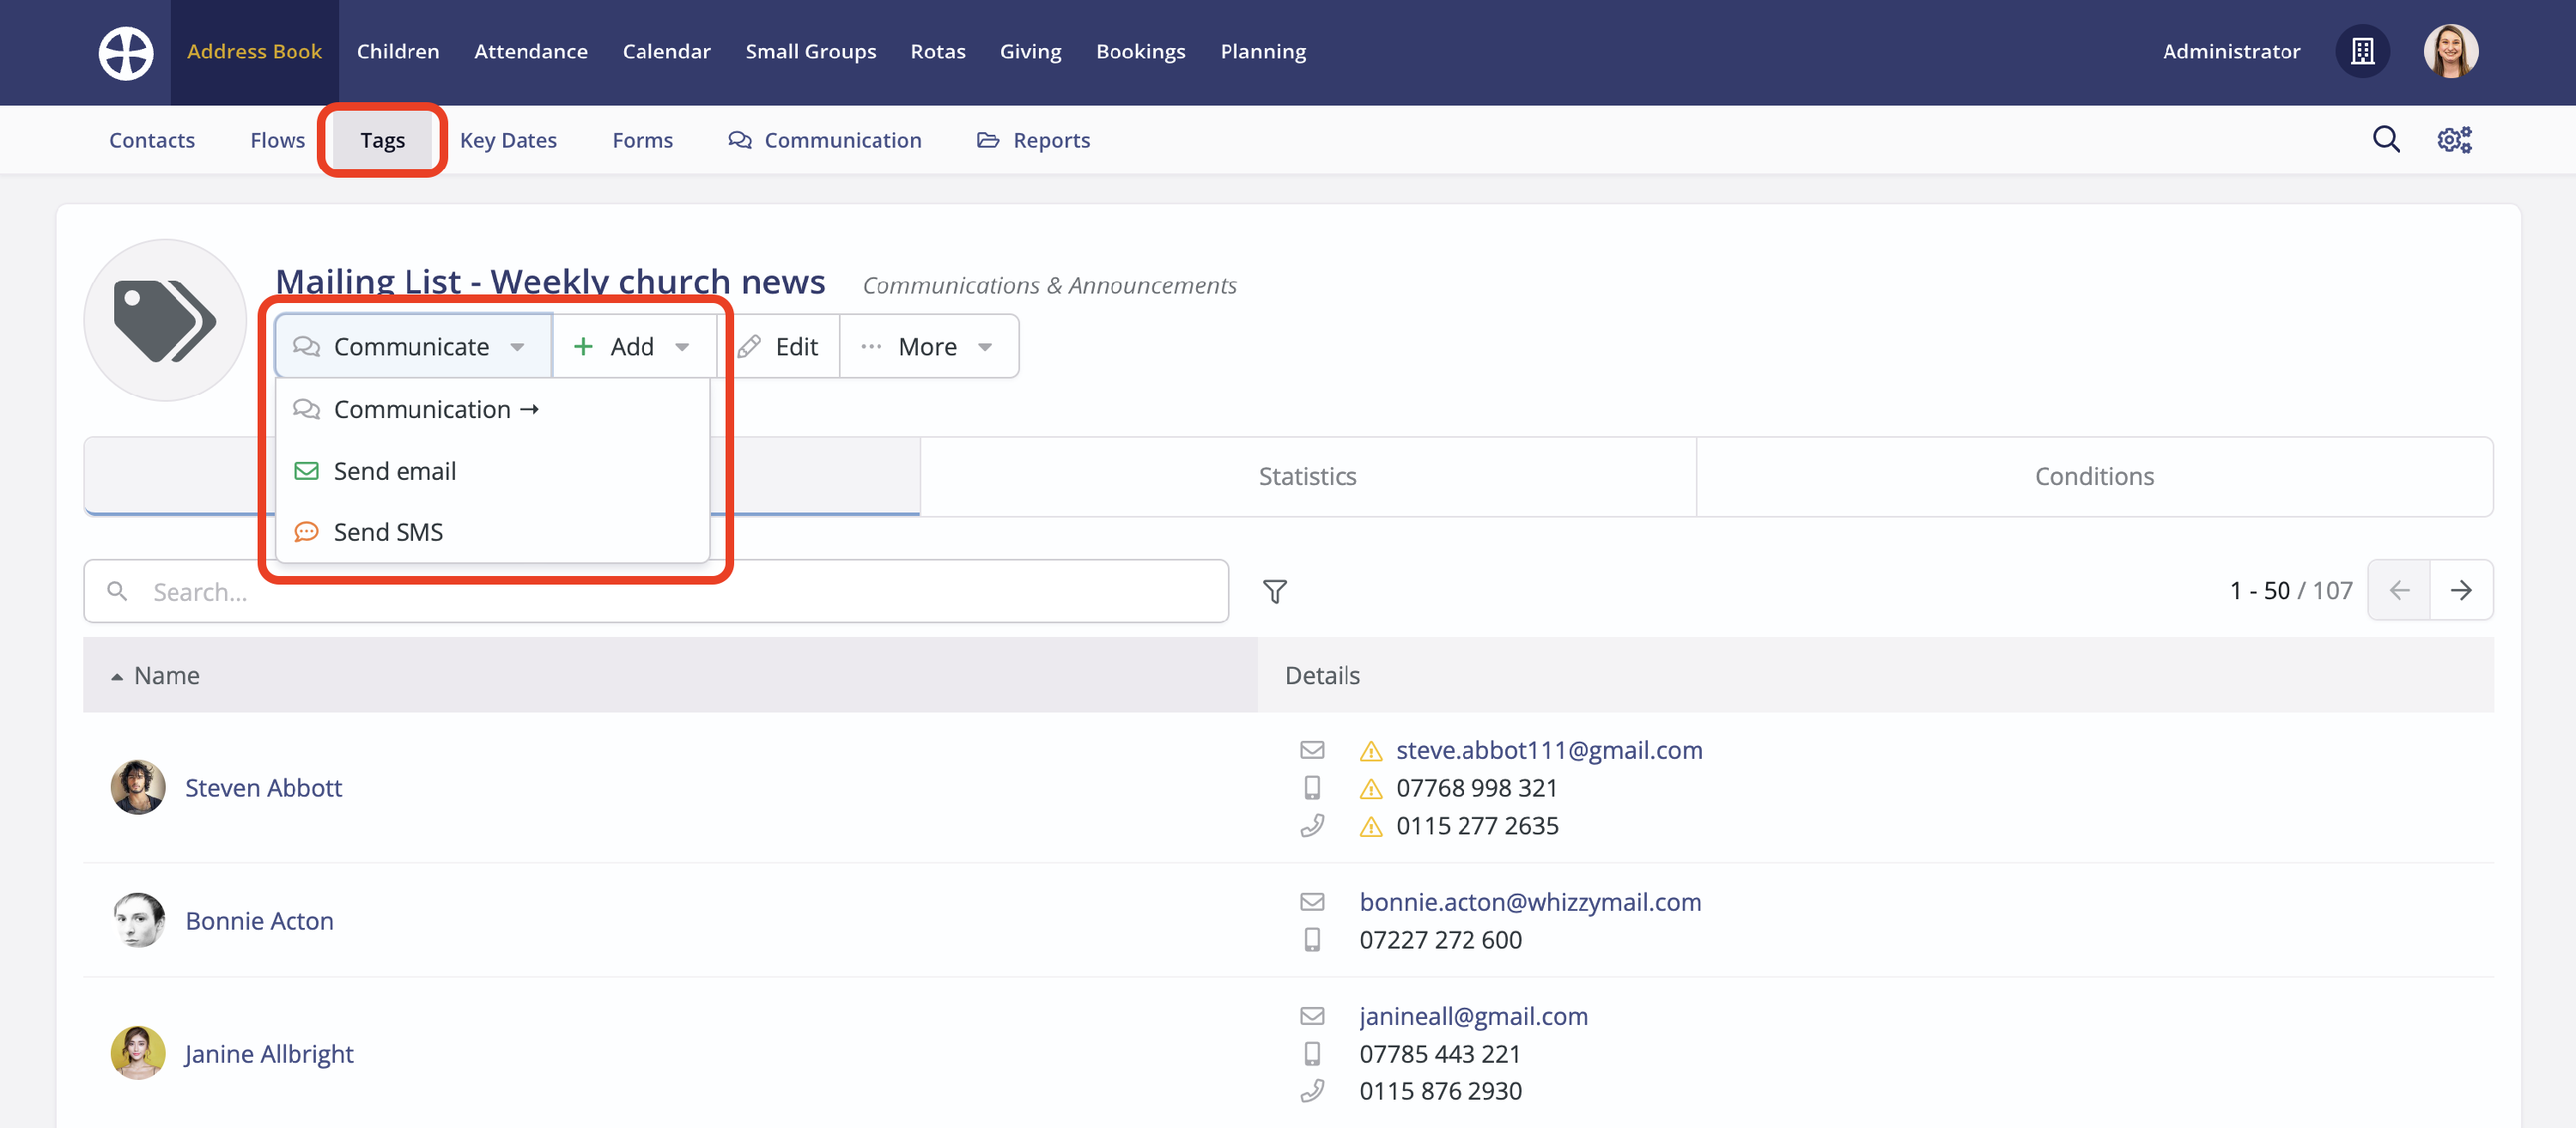
Task: Click warning icon beside 07768 998 321
Action: (1371, 789)
